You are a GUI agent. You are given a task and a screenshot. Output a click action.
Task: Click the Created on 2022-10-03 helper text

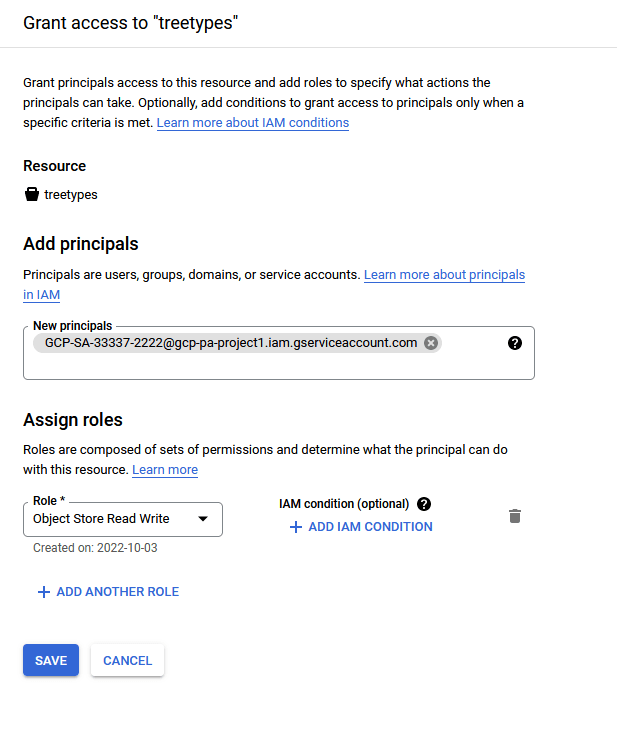95,548
